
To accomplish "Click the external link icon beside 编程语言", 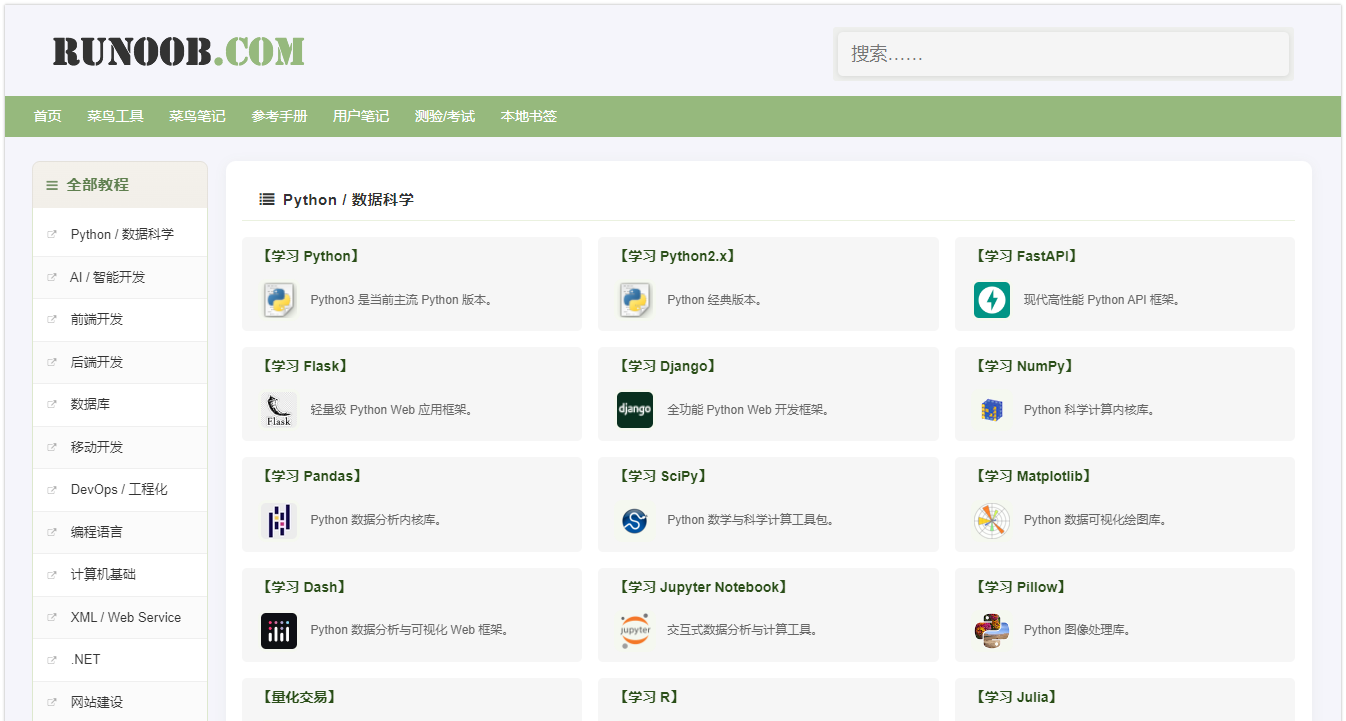I will pyautogui.click(x=52, y=533).
